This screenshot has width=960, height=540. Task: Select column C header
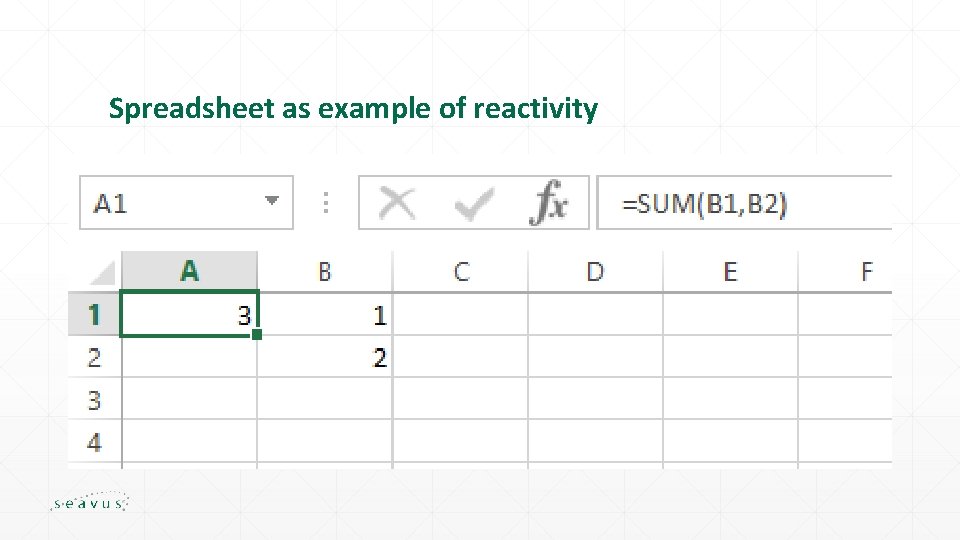tap(460, 271)
